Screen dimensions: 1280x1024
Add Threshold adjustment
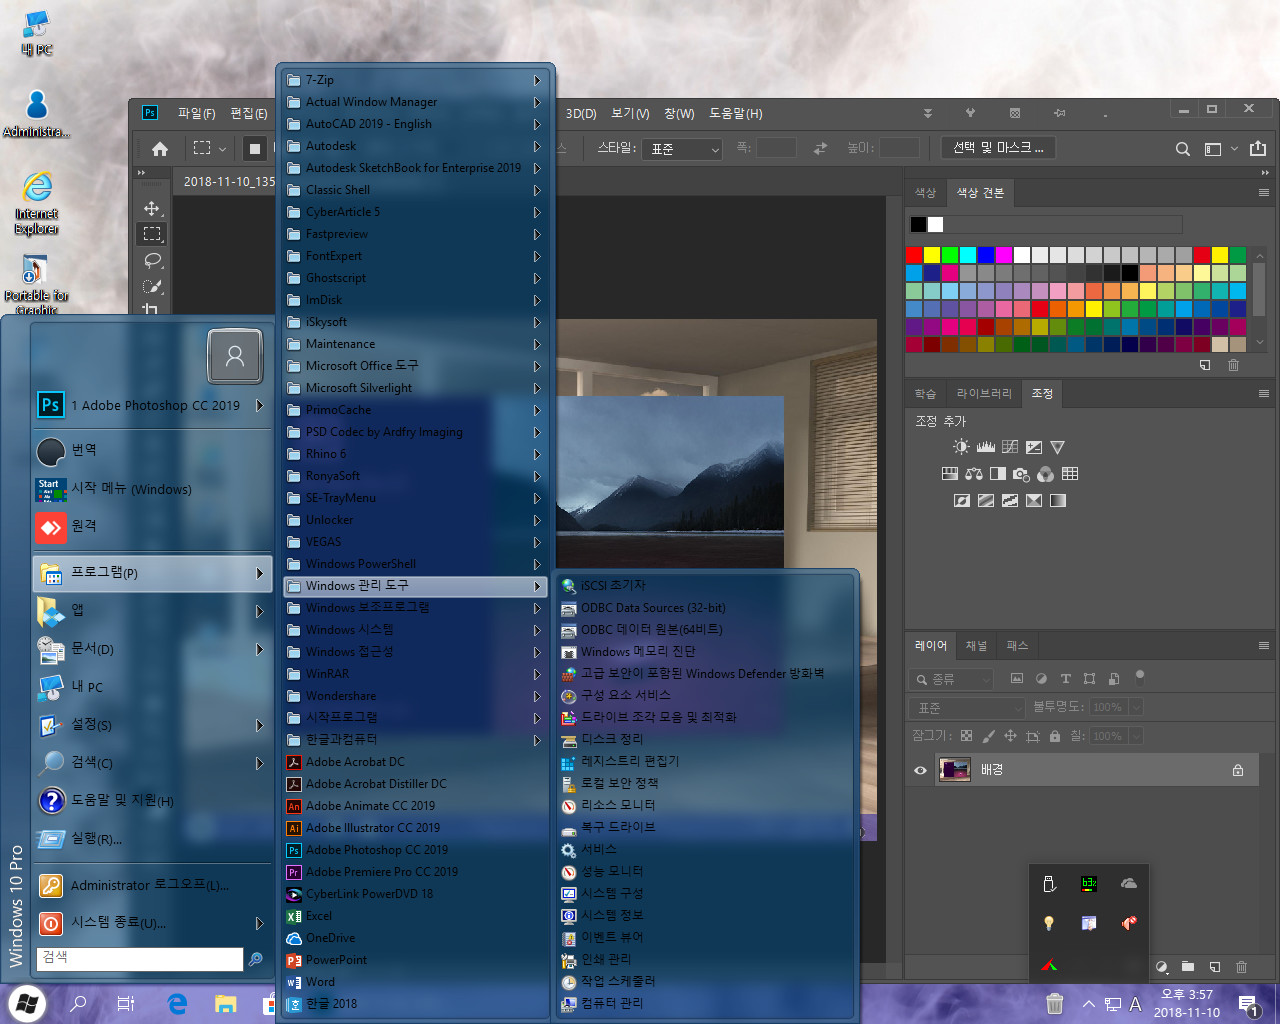coord(1010,500)
